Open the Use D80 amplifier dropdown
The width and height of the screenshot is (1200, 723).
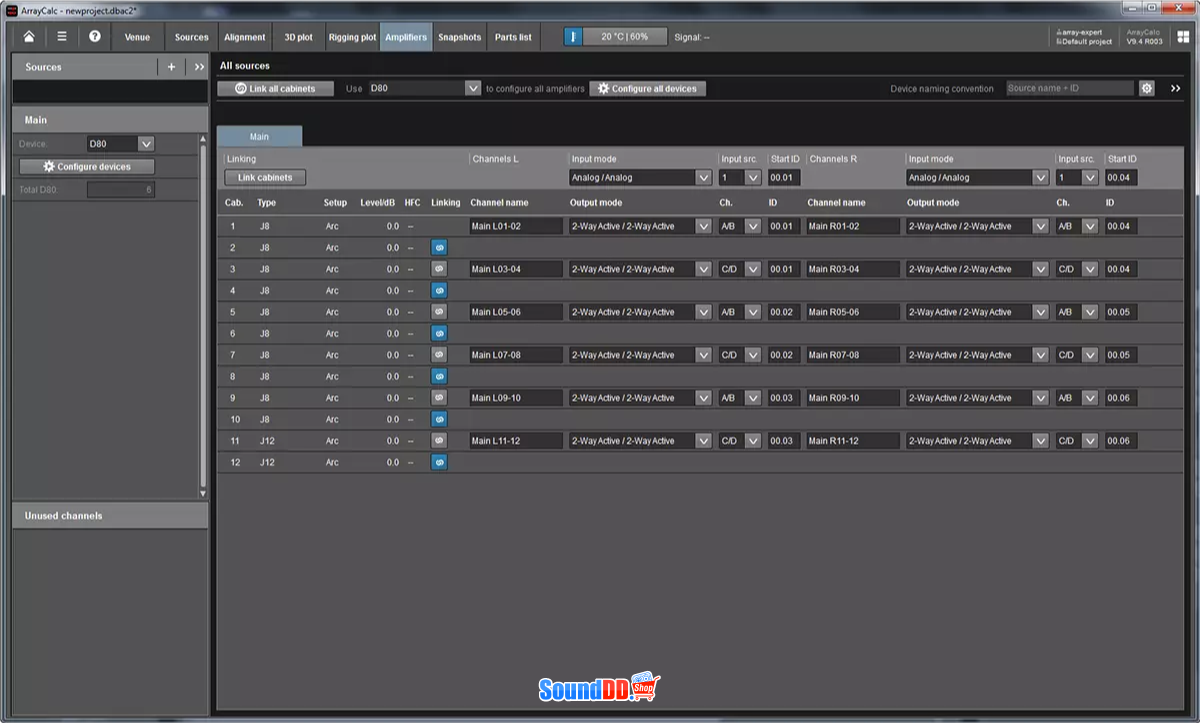point(425,88)
